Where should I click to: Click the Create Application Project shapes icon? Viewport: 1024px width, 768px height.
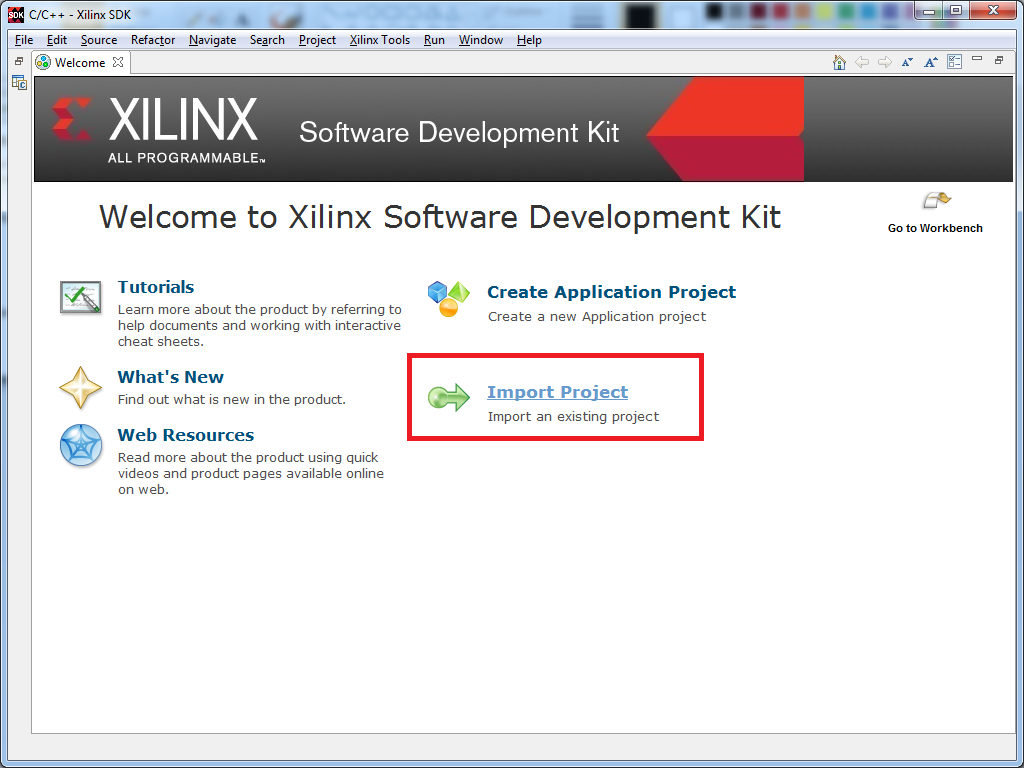coord(449,298)
